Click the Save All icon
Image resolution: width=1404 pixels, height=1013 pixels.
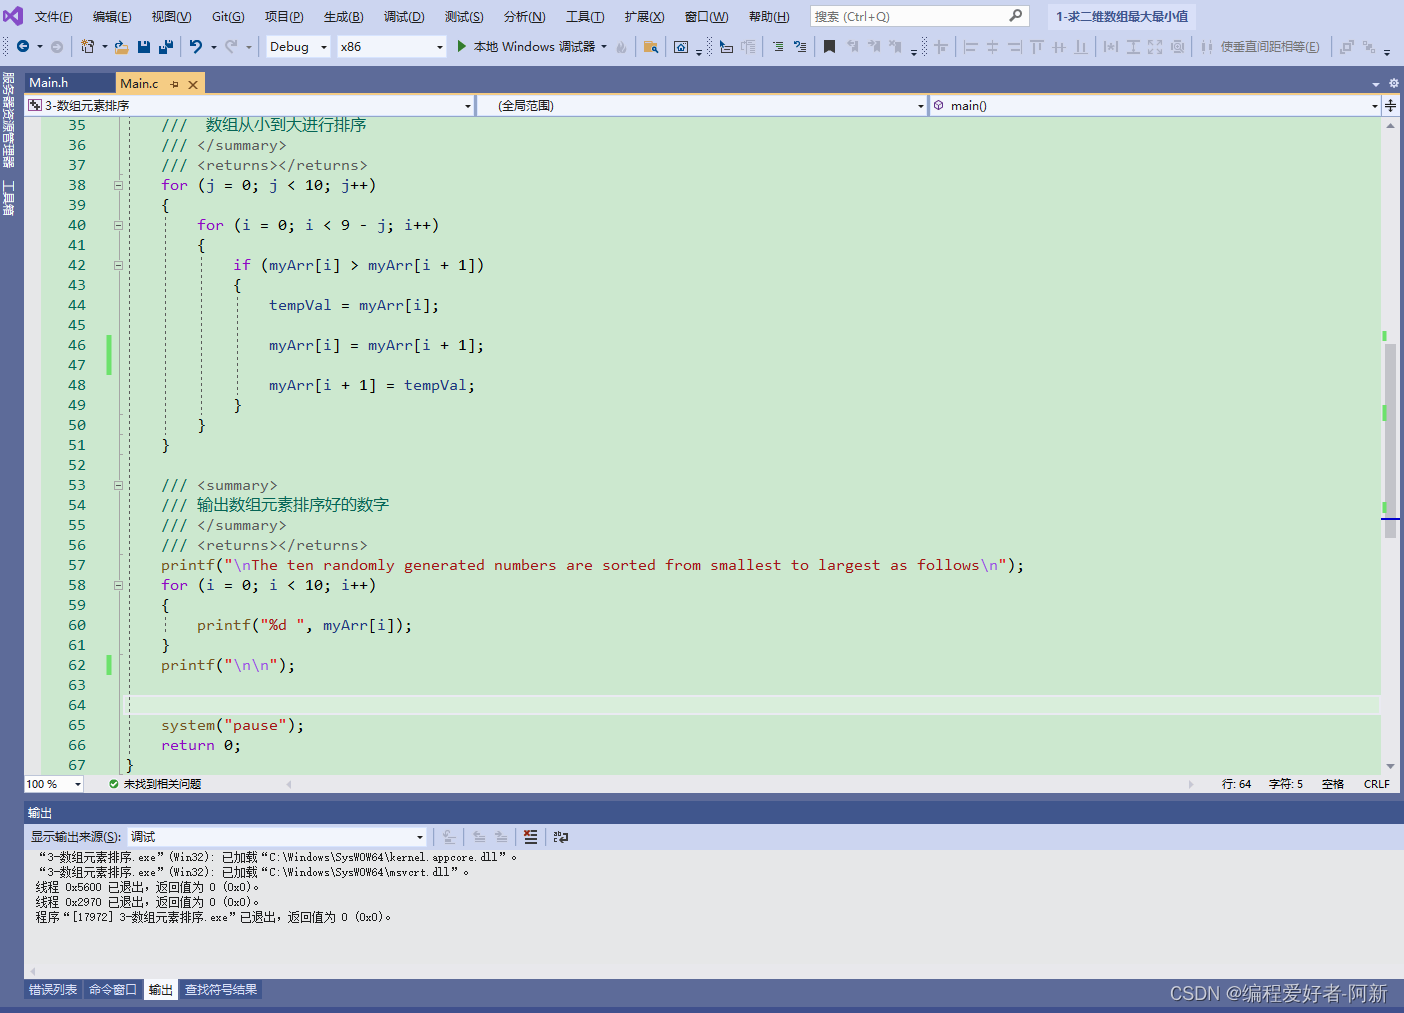click(166, 46)
